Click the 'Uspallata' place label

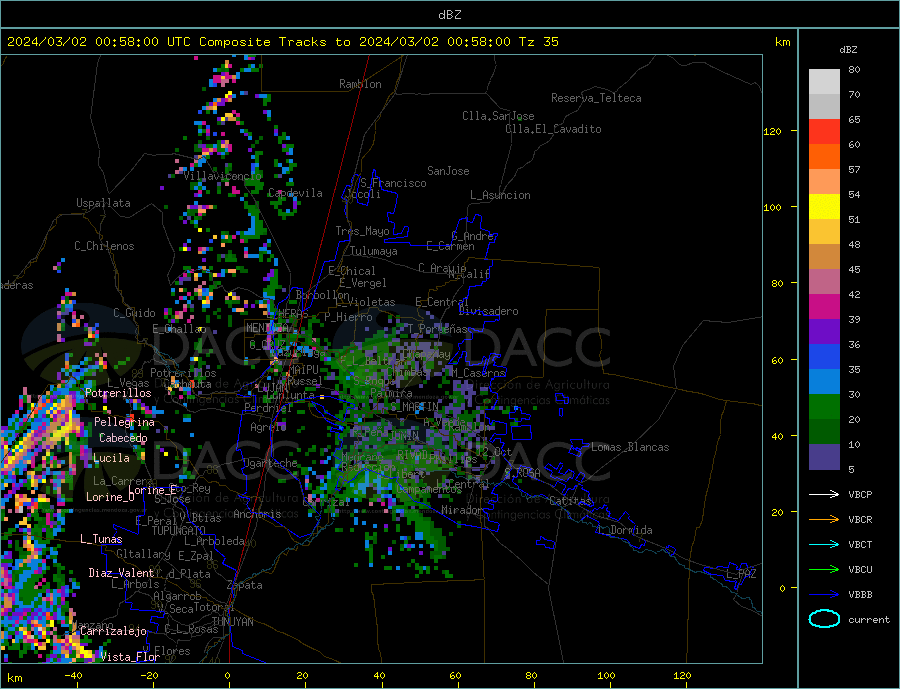[x=103, y=203]
